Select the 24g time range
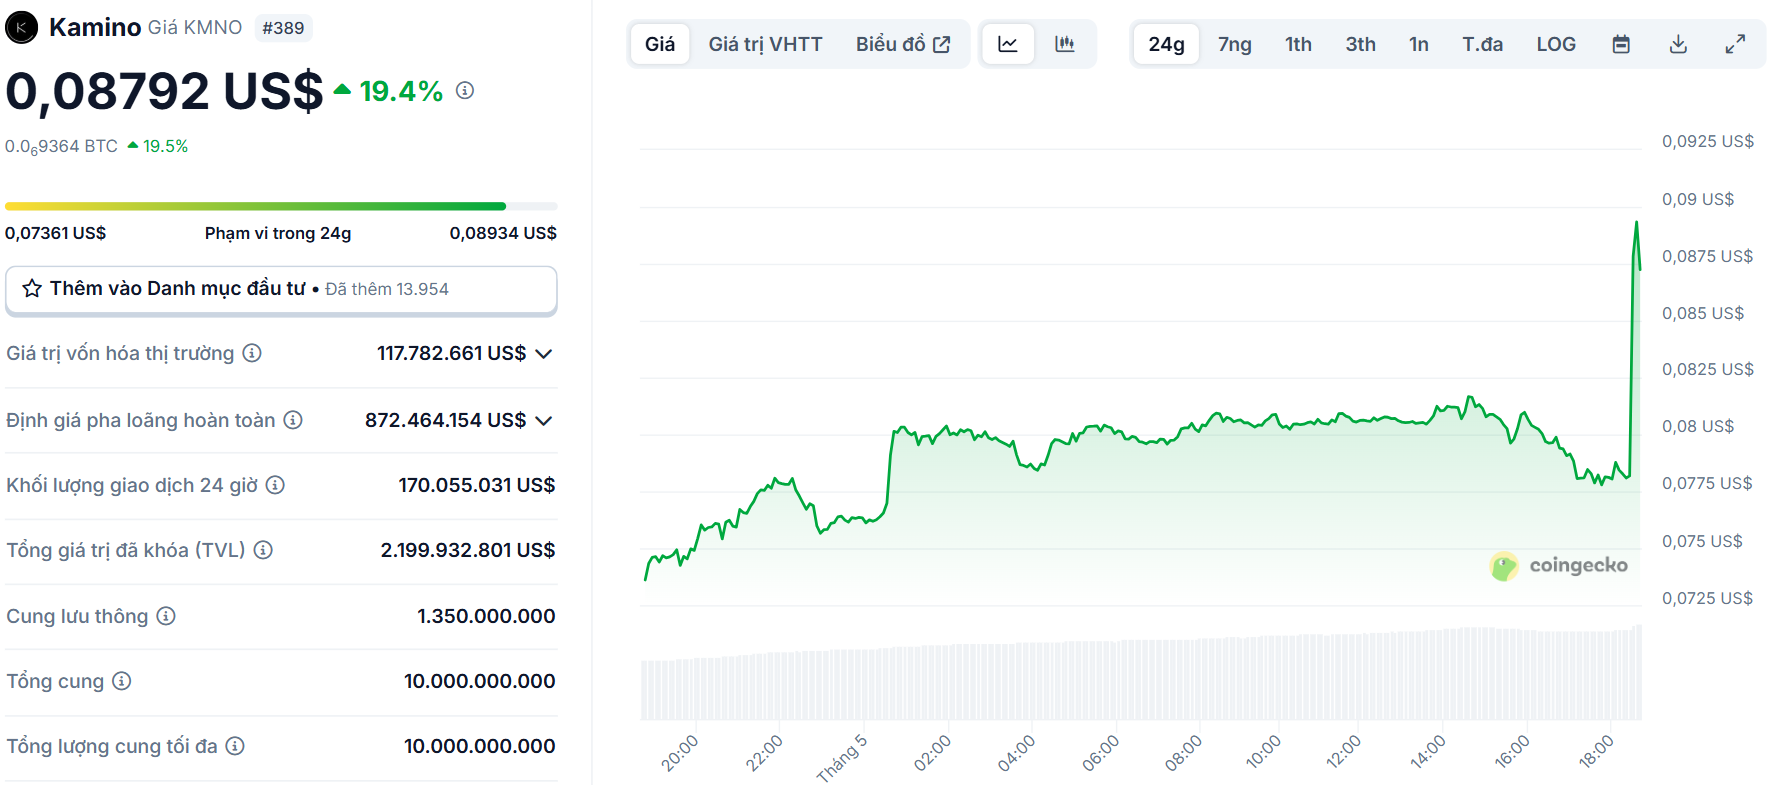This screenshot has width=1769, height=785. click(x=1166, y=44)
